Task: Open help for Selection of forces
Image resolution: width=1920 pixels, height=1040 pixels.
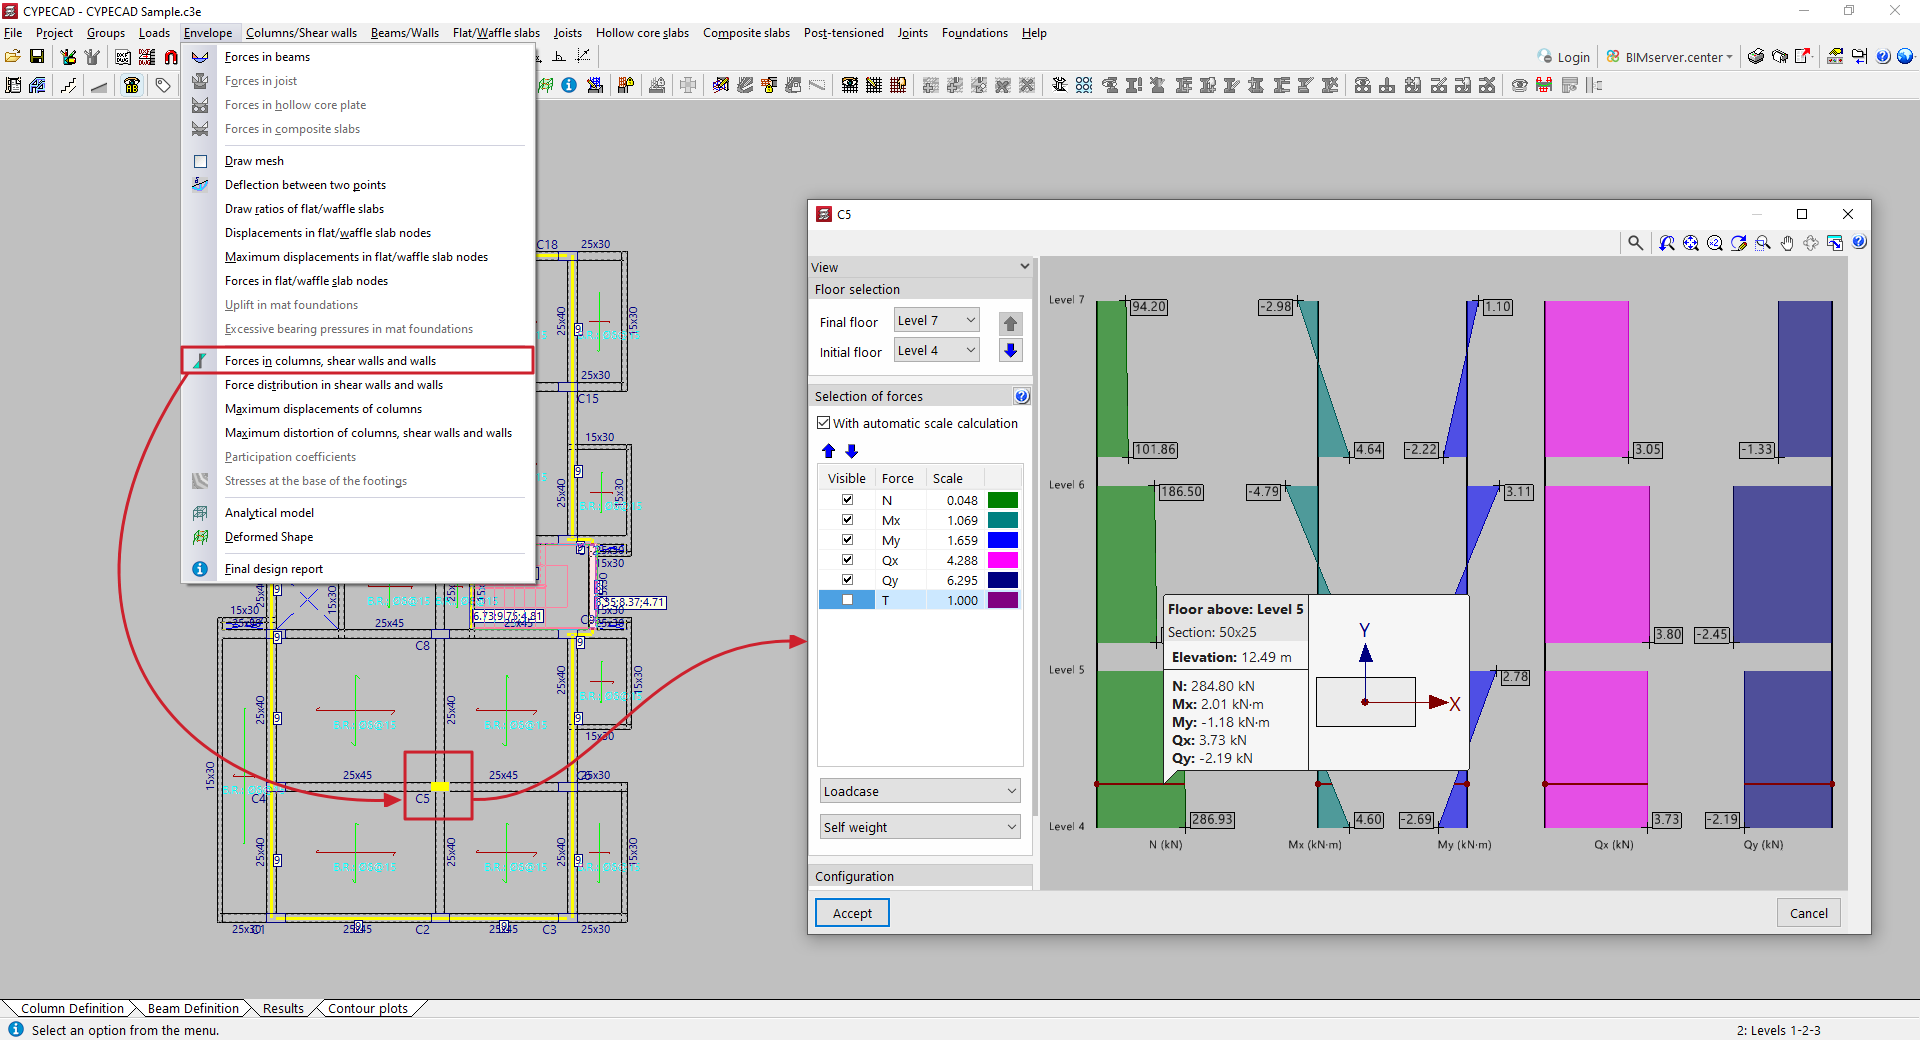Action: tap(1021, 397)
